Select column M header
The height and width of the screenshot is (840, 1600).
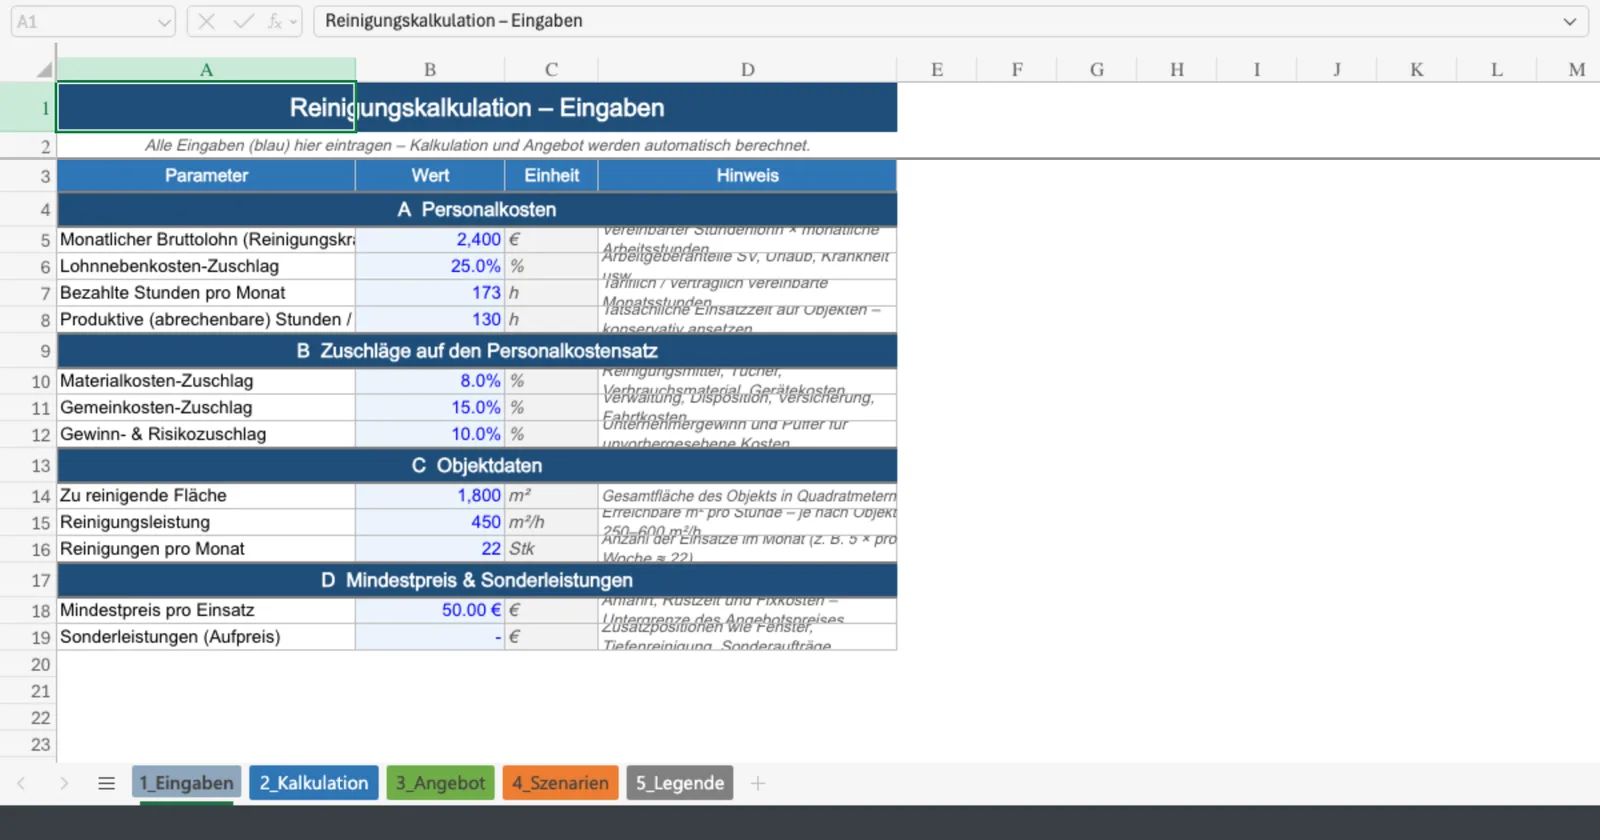click(x=1577, y=70)
